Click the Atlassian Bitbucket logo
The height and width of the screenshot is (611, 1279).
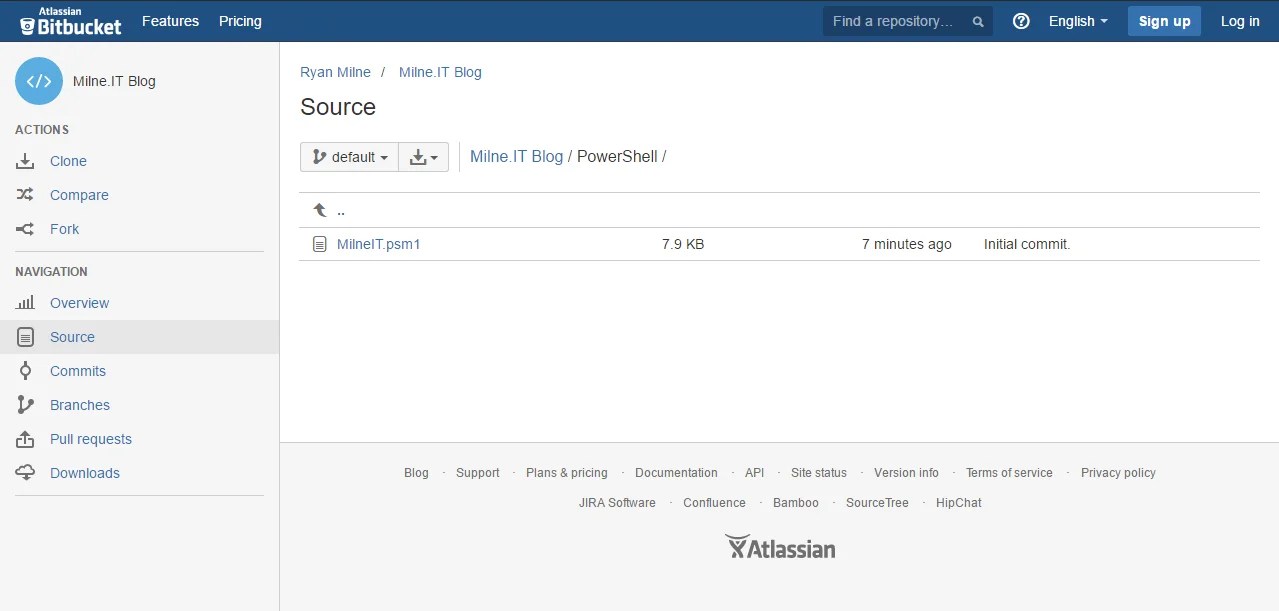click(x=71, y=21)
